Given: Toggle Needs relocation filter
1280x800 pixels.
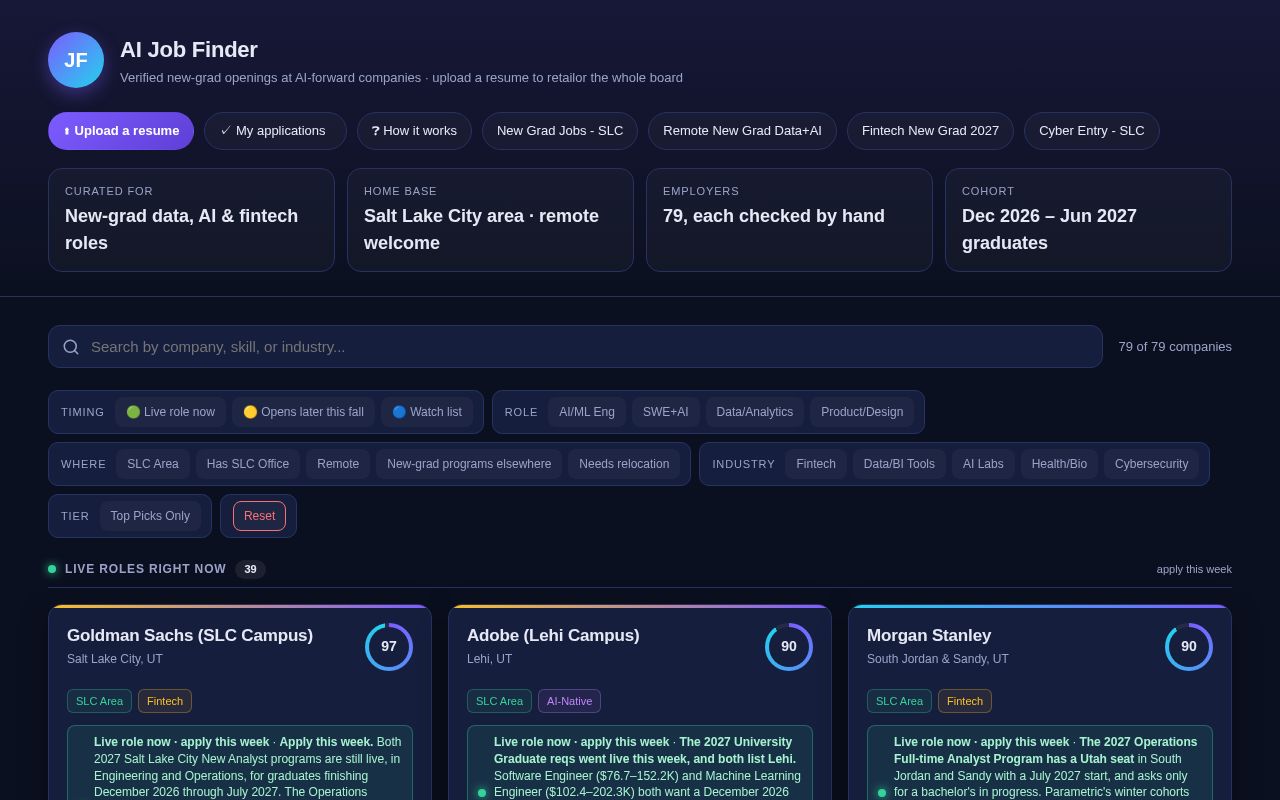Looking at the screenshot, I should (x=624, y=464).
